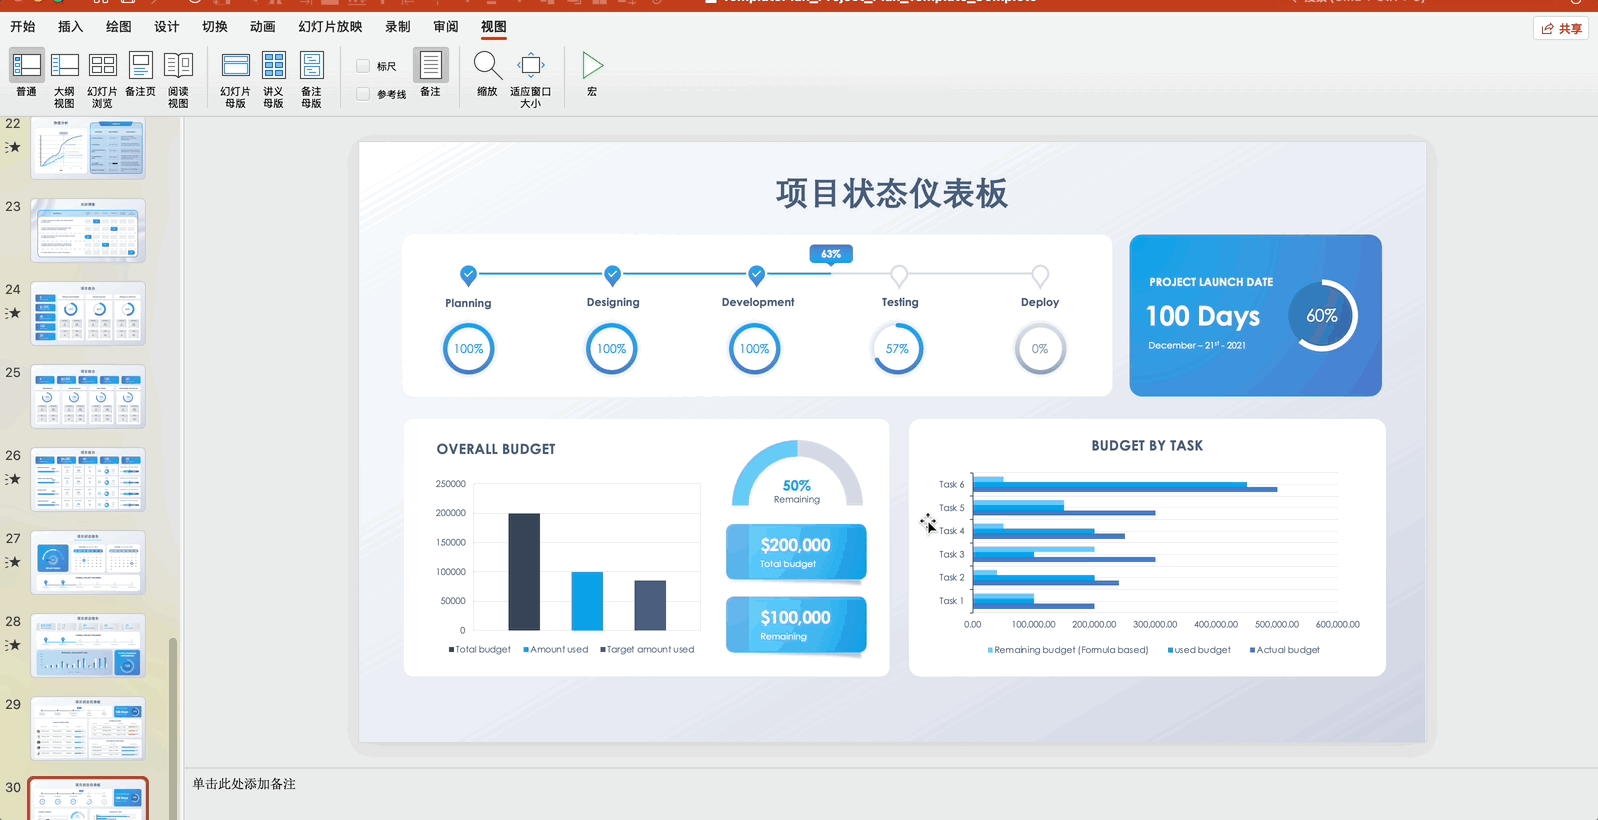
Task: Select the 60% launch date ring
Action: [1322, 315]
